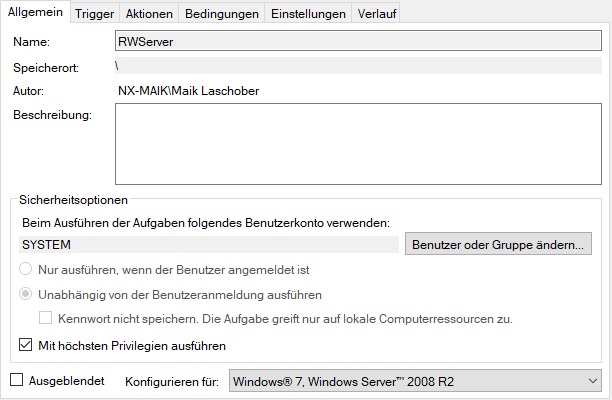
Task: Click the author name NX-MAIK\Maik Laschober
Action: (x=187, y=91)
